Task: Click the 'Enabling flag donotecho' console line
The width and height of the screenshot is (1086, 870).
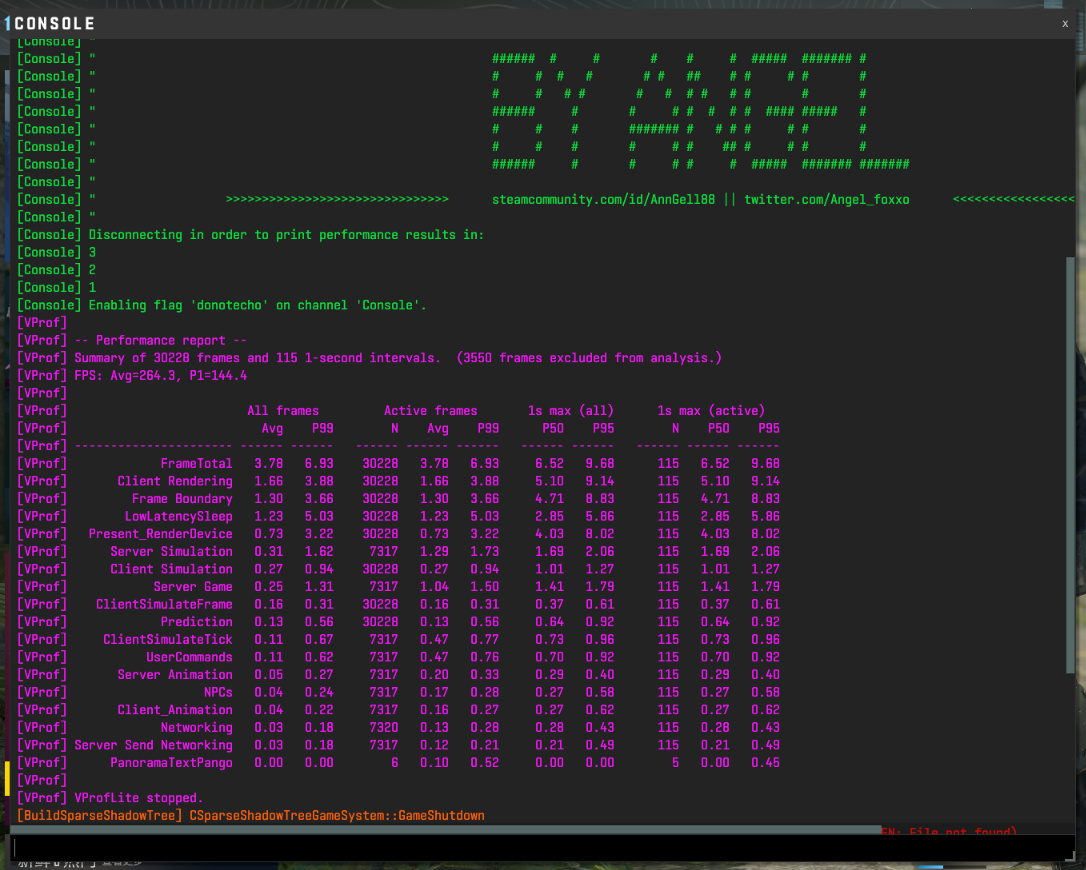Action: [x=258, y=305]
